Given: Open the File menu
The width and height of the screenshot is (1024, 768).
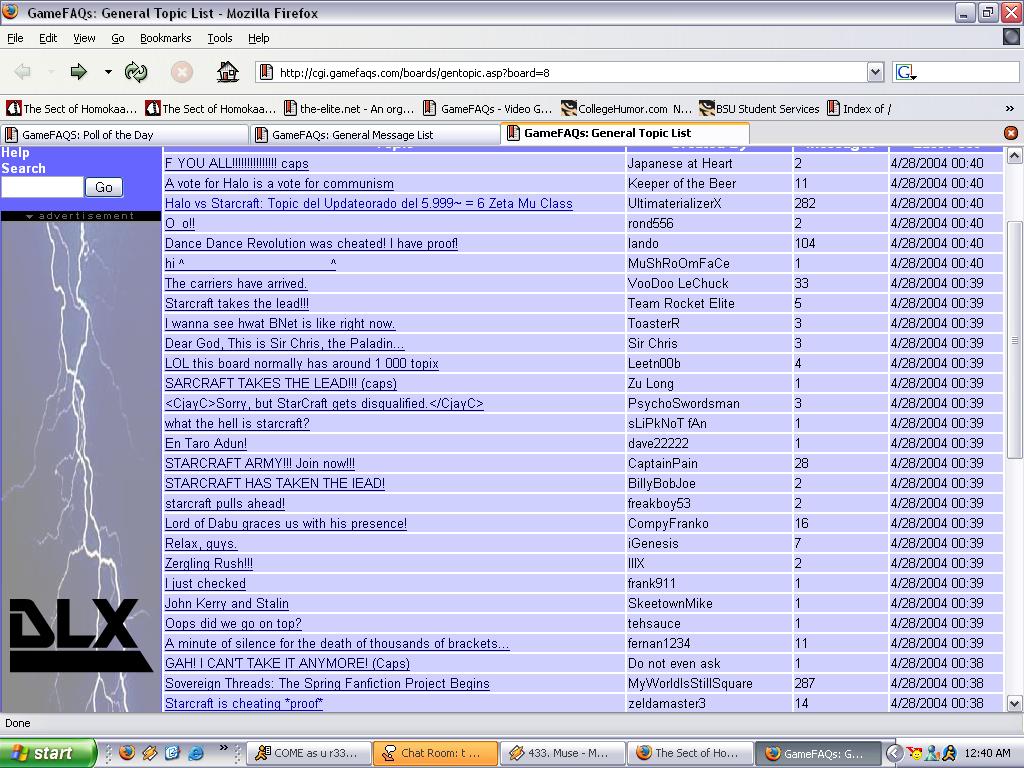Looking at the screenshot, I should click(15, 38).
